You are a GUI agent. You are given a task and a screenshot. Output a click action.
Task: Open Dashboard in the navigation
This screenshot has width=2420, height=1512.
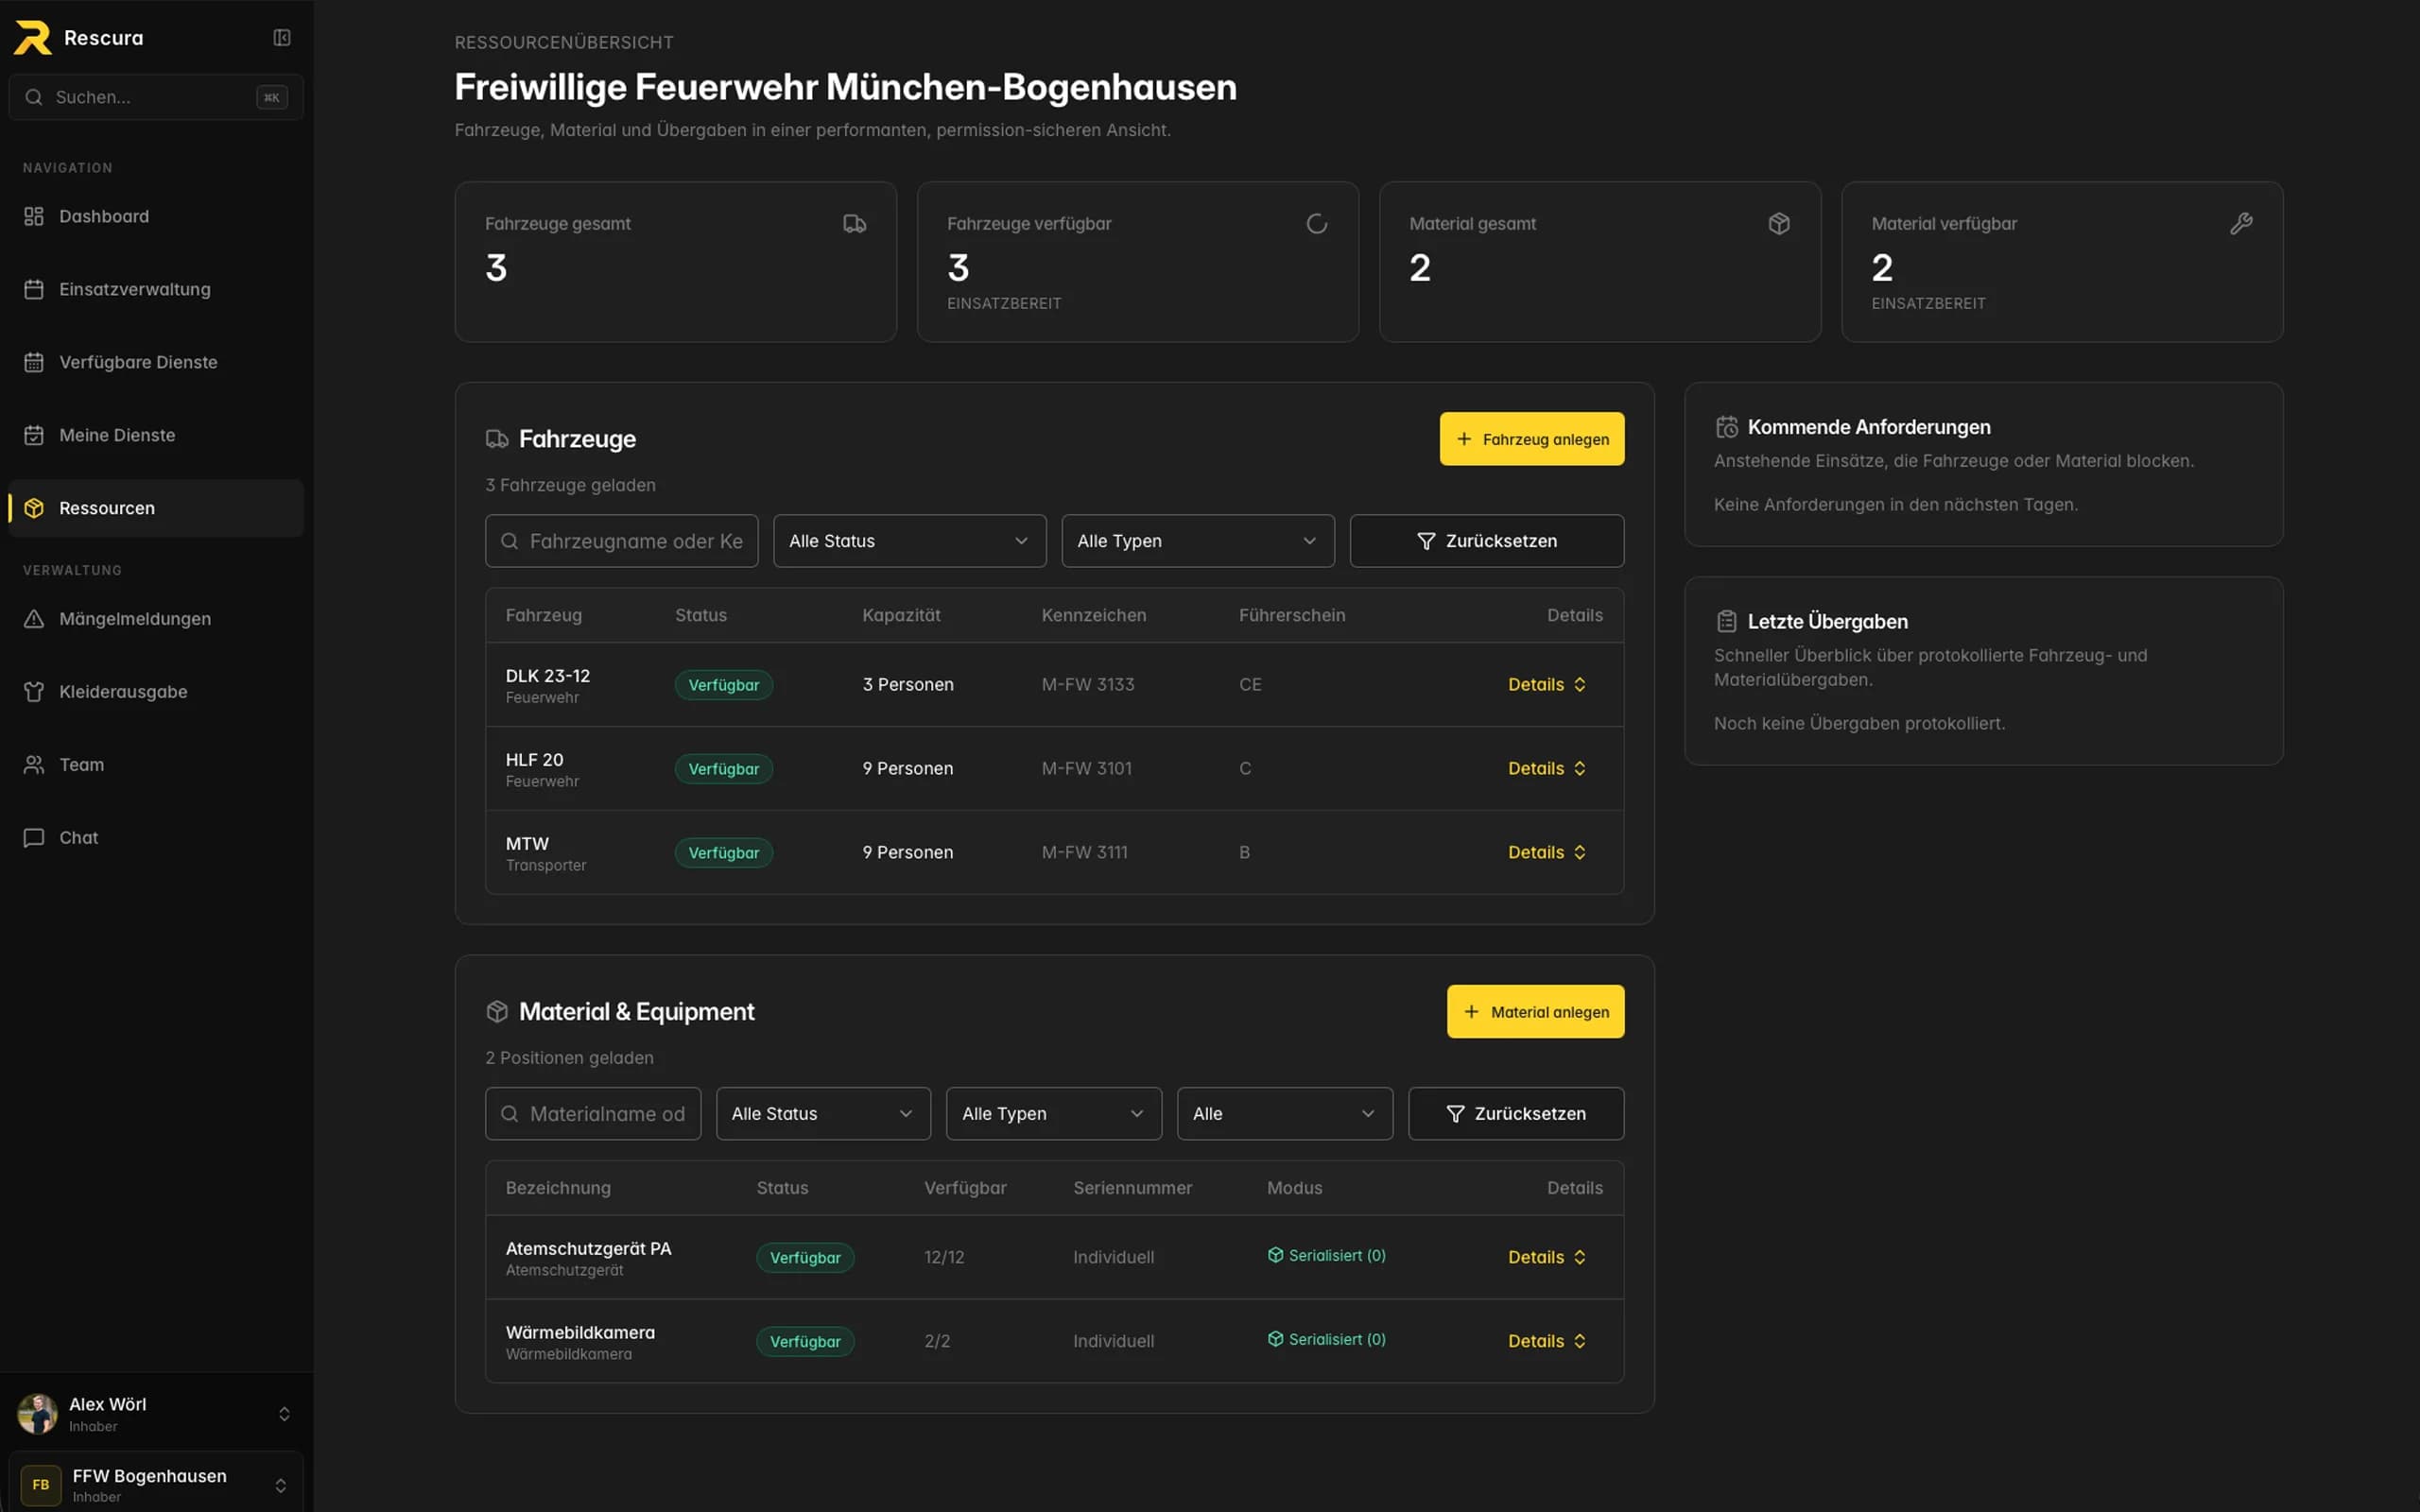pyautogui.click(x=155, y=216)
